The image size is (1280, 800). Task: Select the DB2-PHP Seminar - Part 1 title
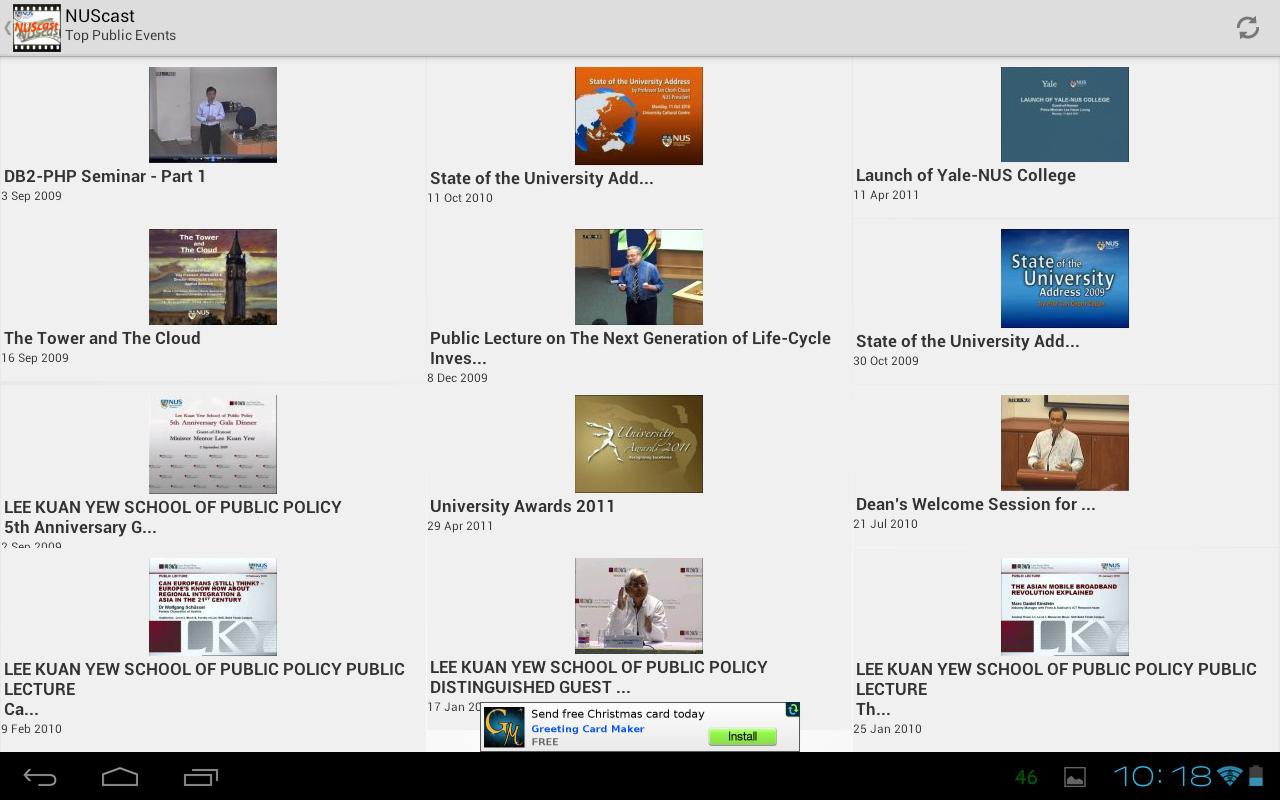click(105, 176)
